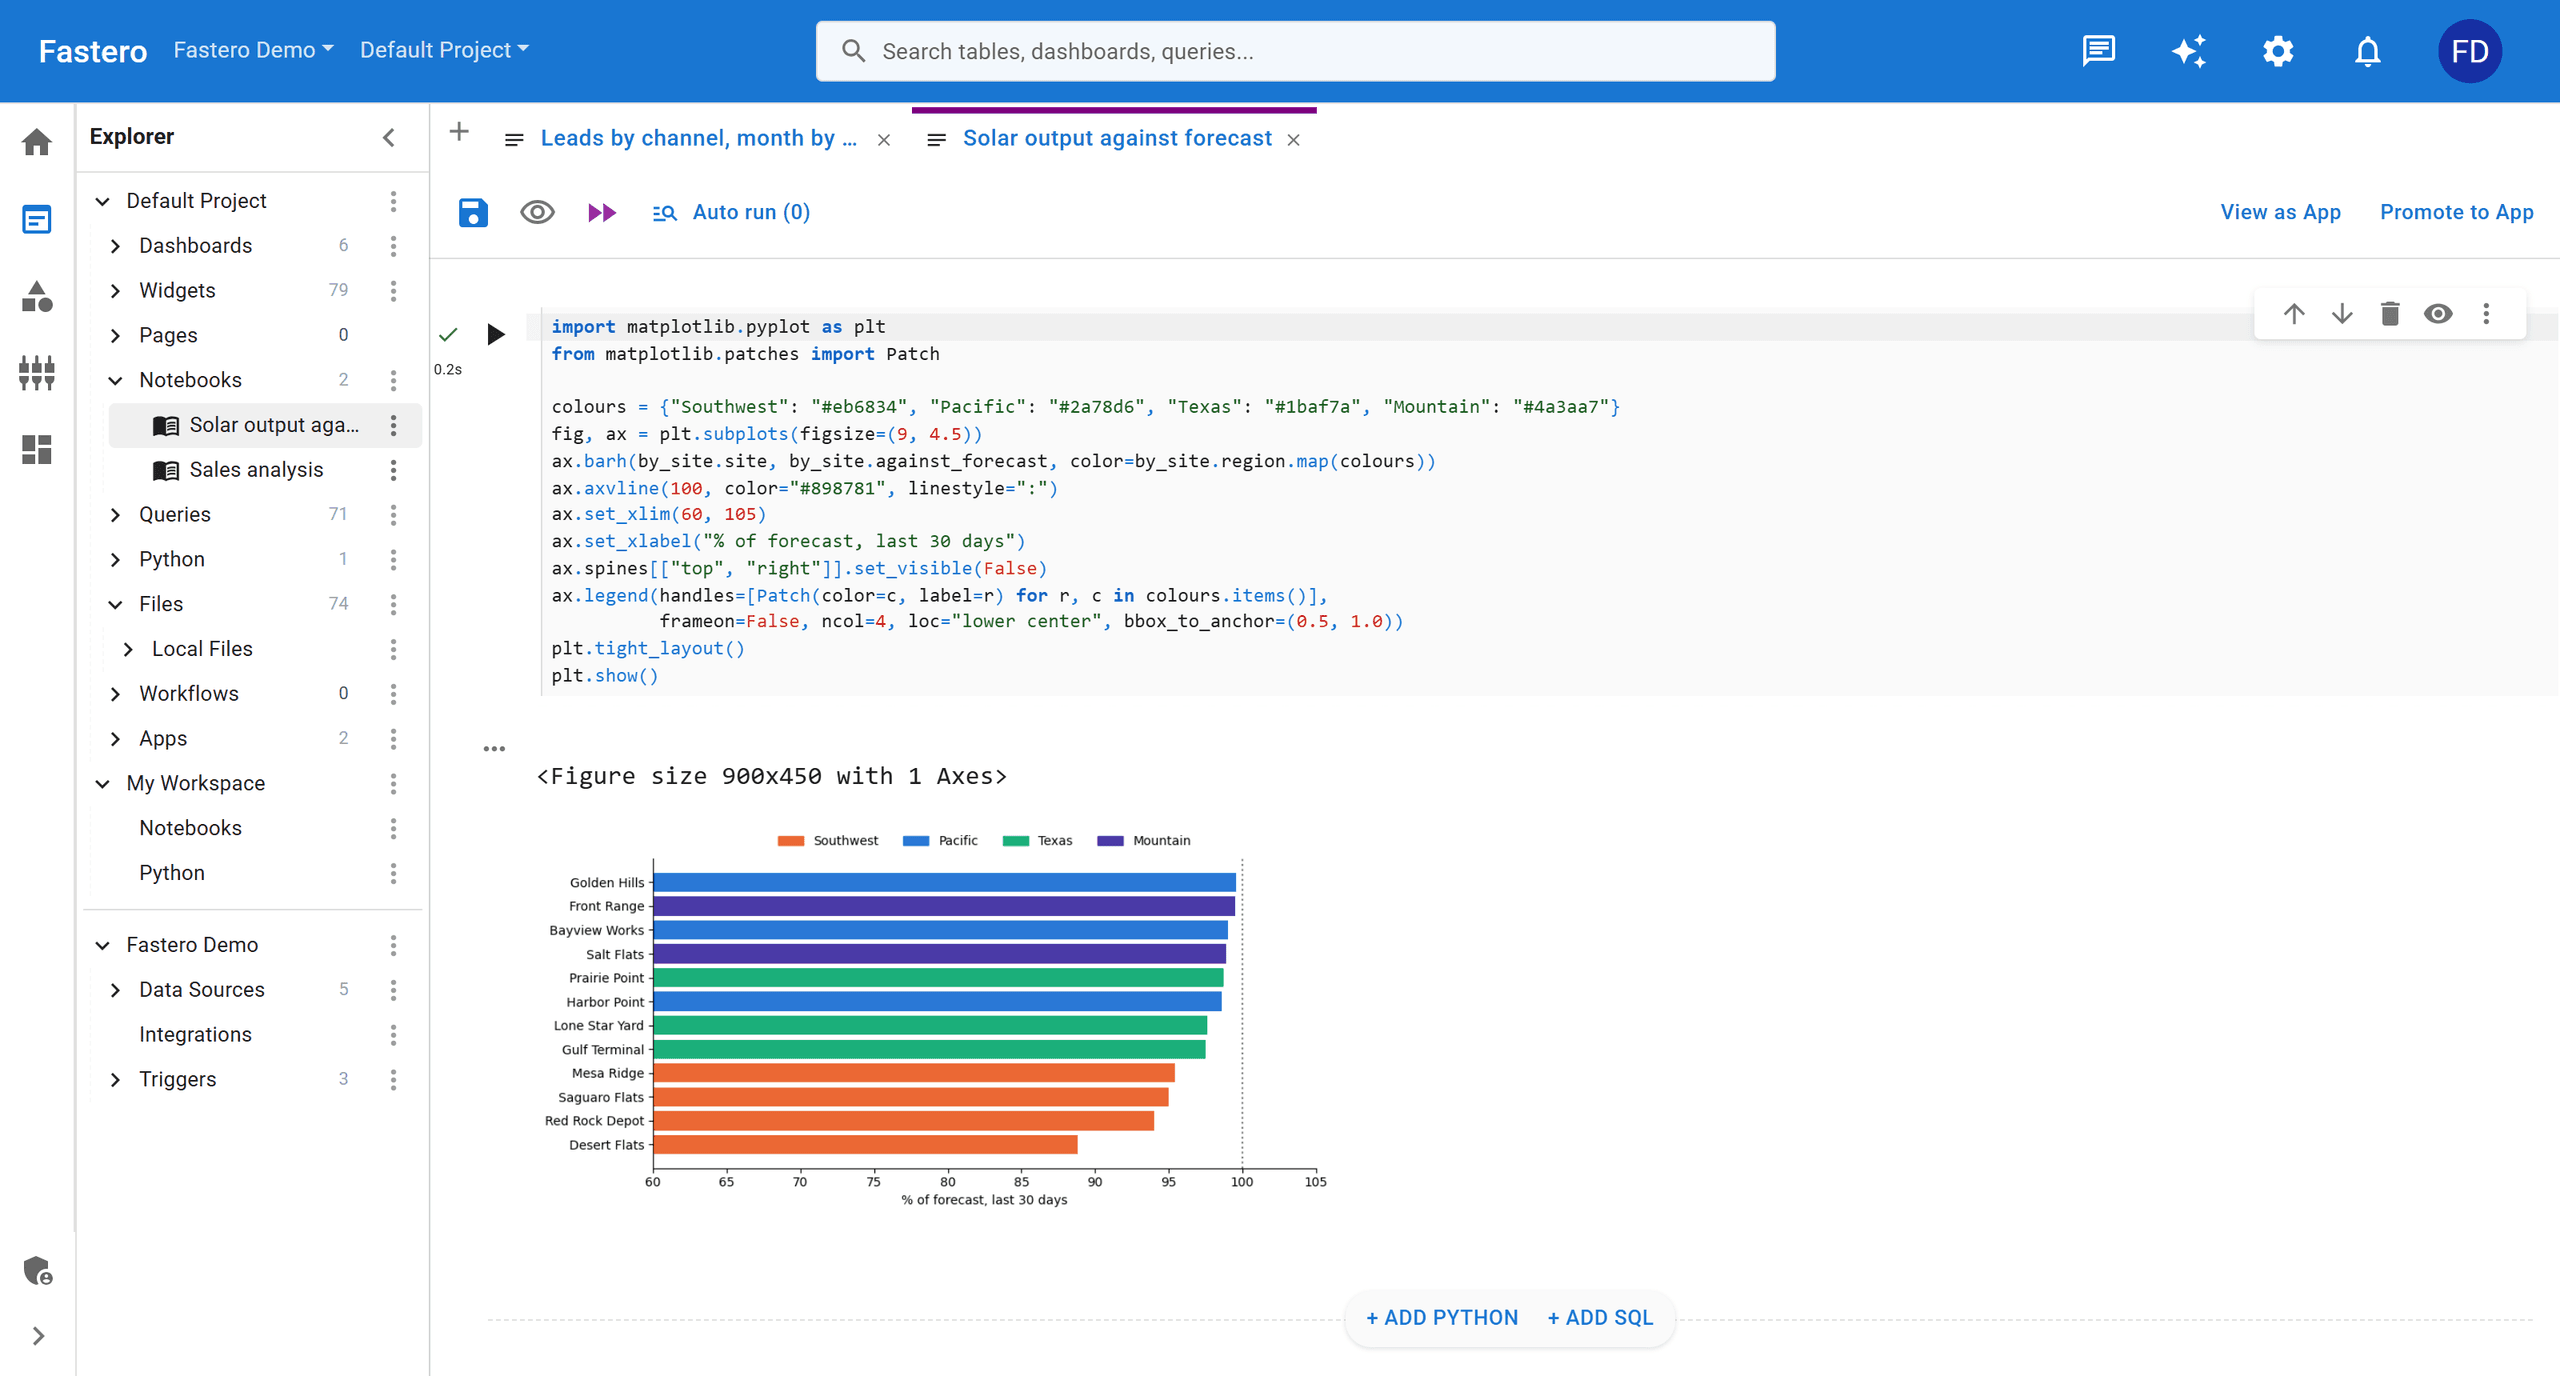2560x1376 pixels.
Task: Toggle Auto run (0) setting
Action: [731, 212]
